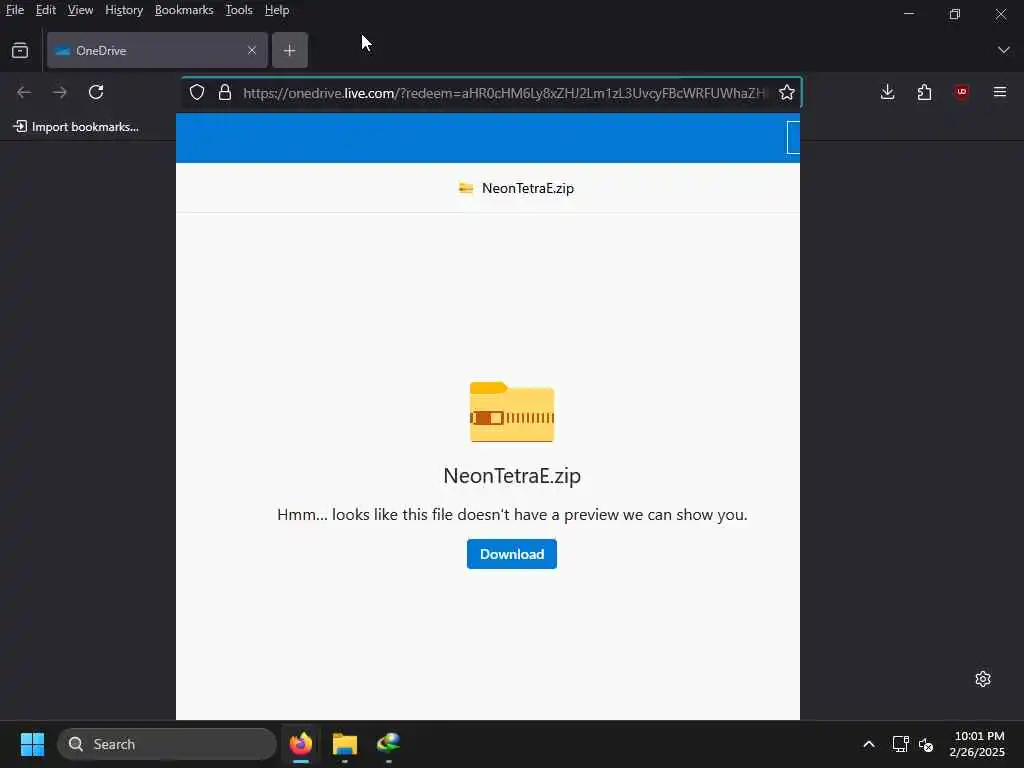Close the OneDrive tab

(x=251, y=50)
